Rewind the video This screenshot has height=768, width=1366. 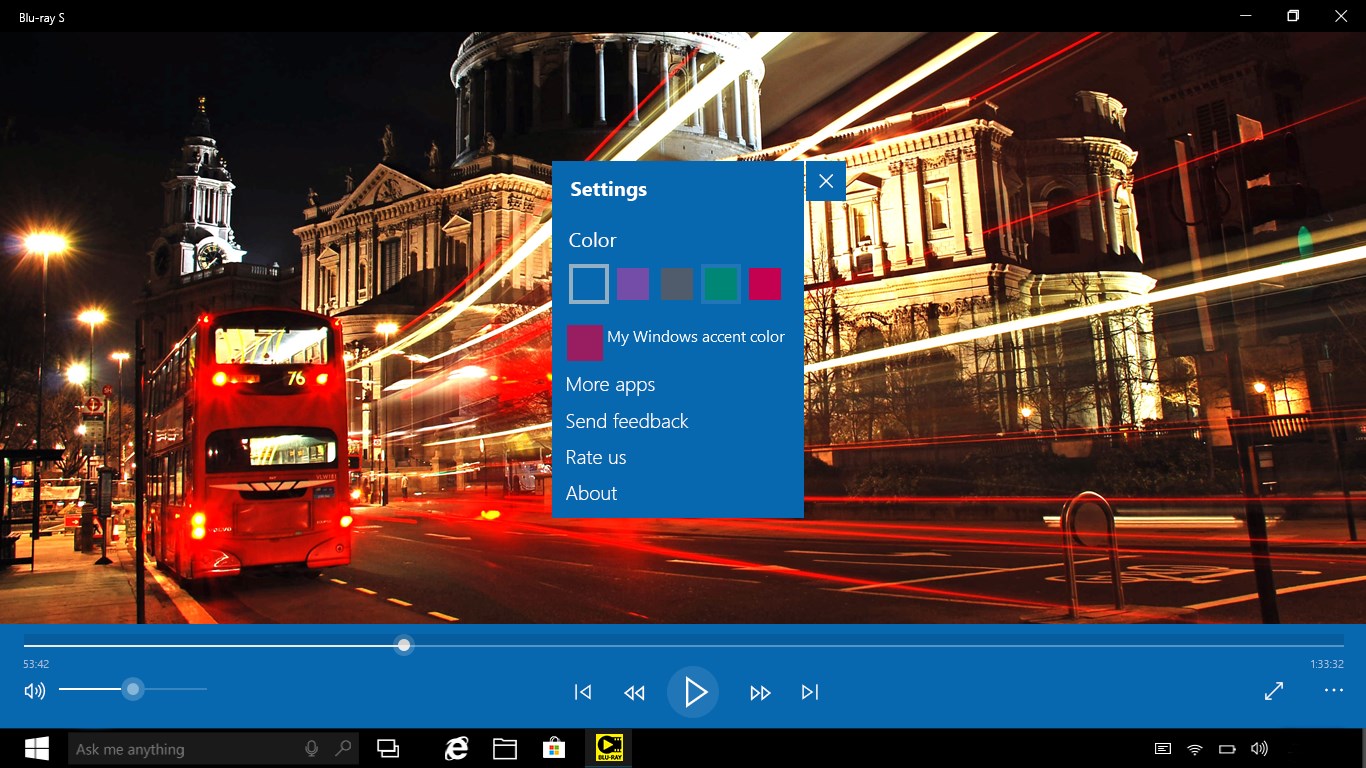coord(634,692)
